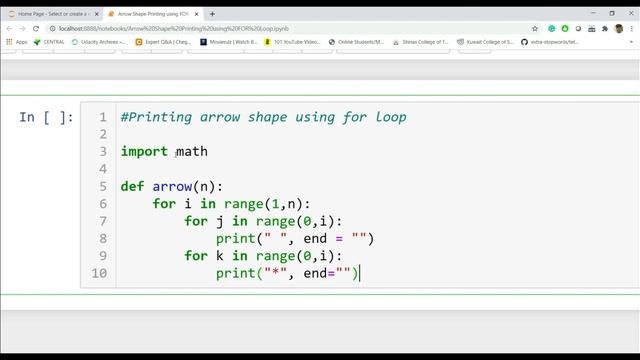
Task: Click the print(" ", end = "") line
Action: (295, 238)
